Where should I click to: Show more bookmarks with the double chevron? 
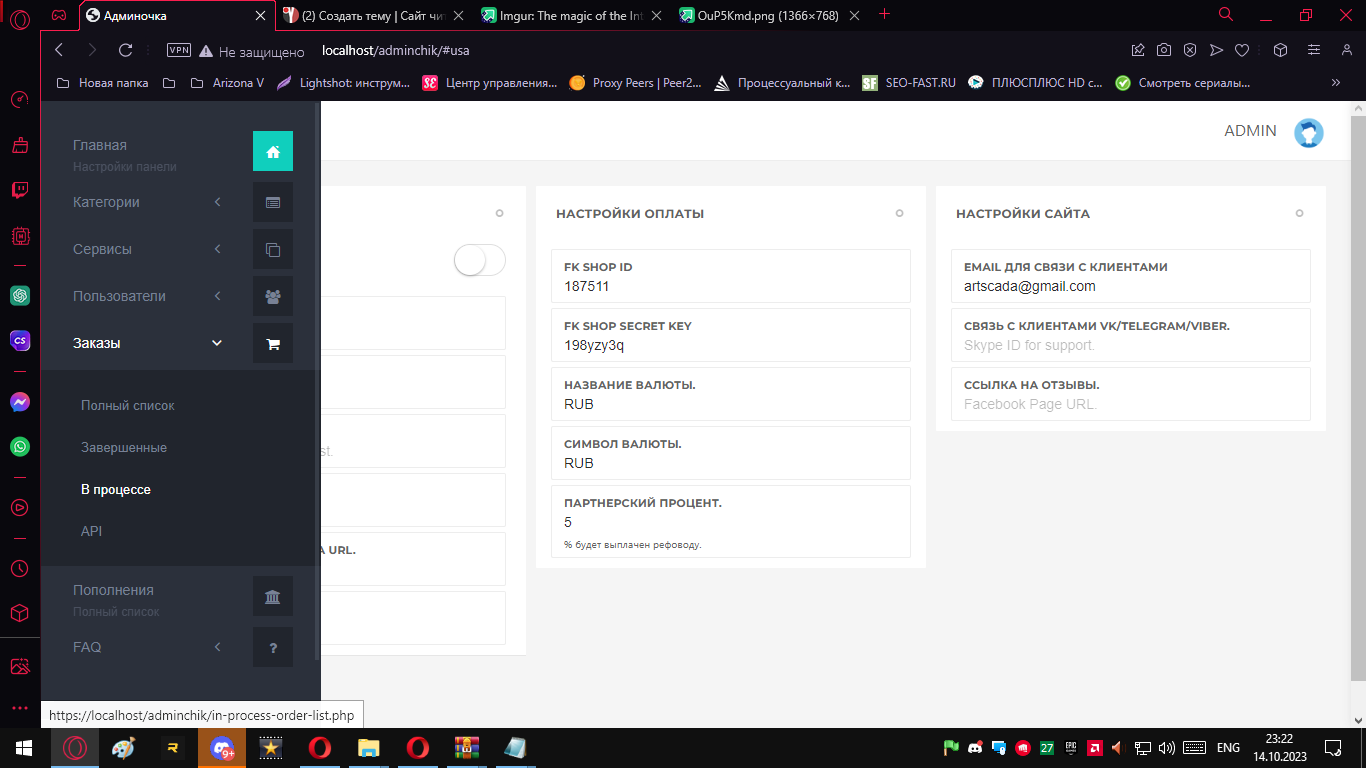coord(1336,83)
